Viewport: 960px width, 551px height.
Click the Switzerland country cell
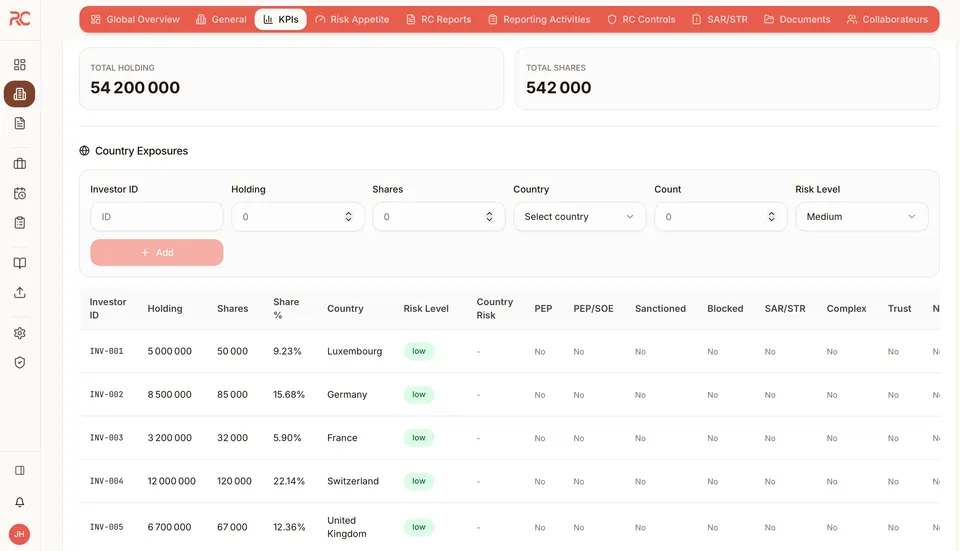(353, 481)
